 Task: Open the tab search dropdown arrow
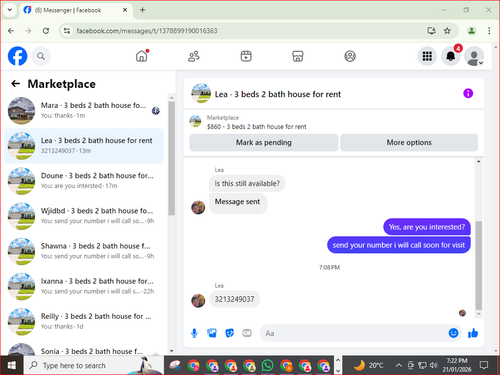(10, 10)
